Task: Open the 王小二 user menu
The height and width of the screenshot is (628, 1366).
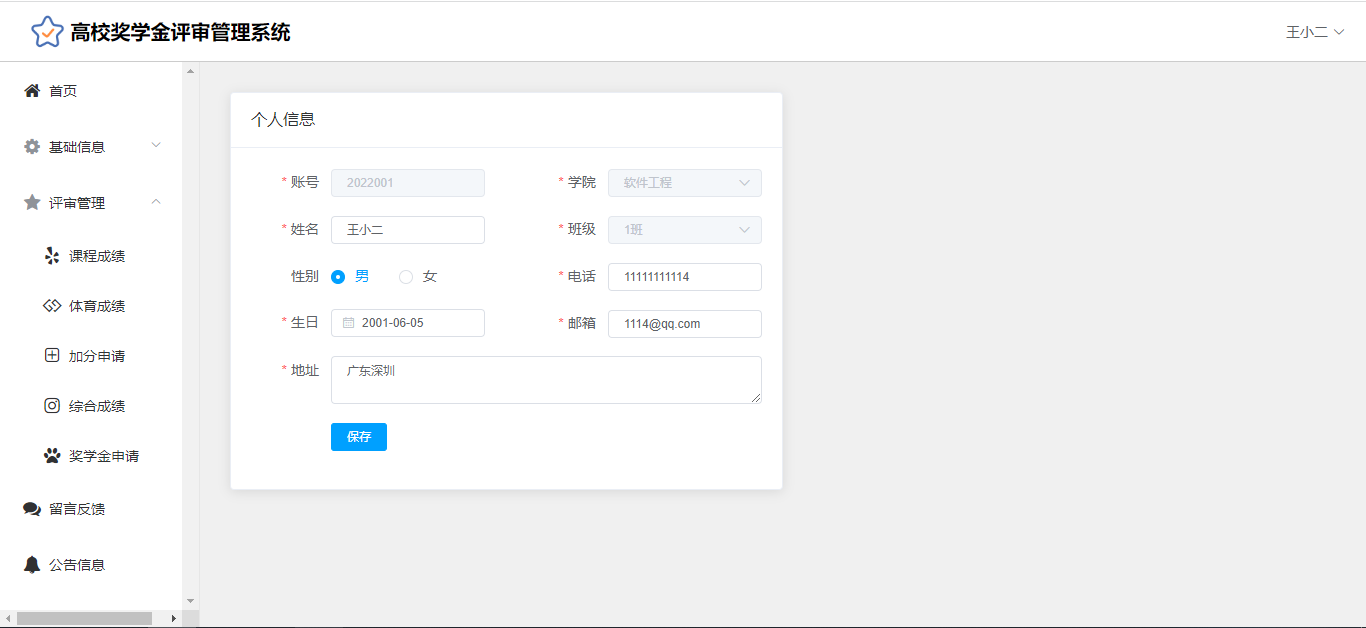Action: (x=1314, y=32)
